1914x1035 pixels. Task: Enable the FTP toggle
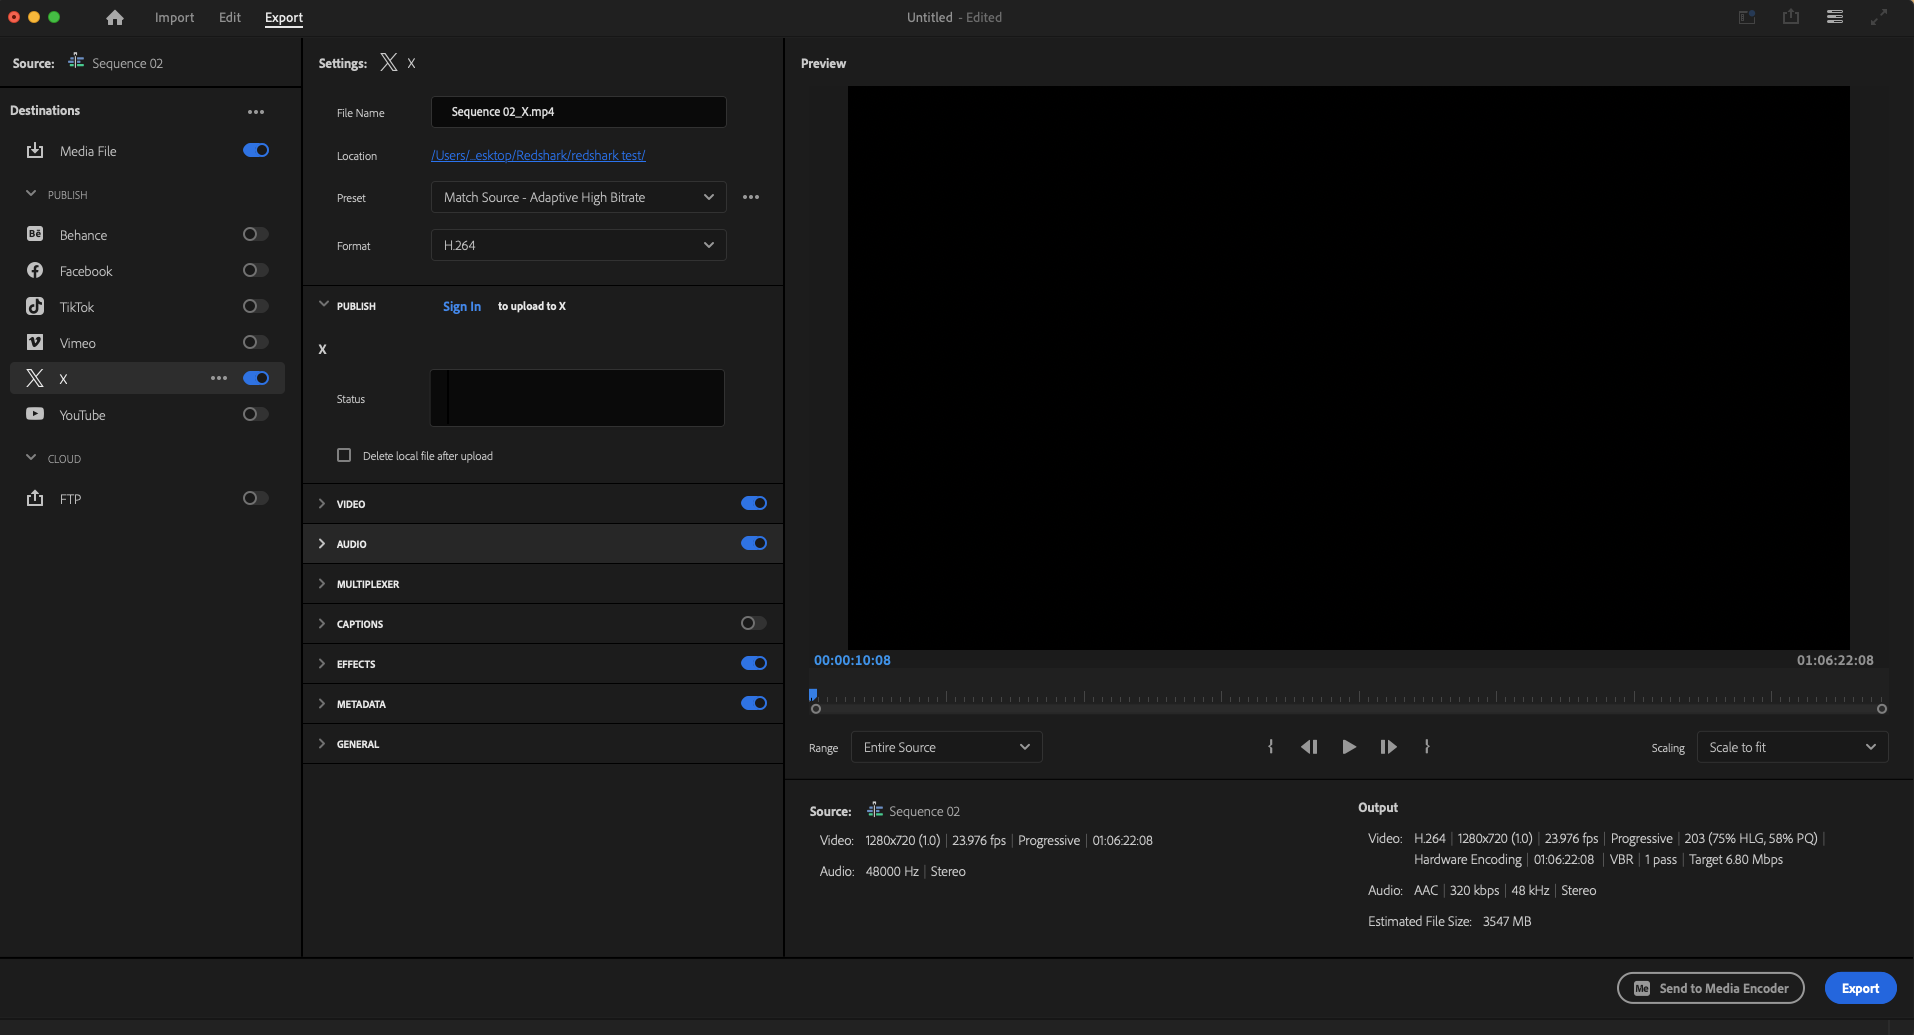[256, 498]
